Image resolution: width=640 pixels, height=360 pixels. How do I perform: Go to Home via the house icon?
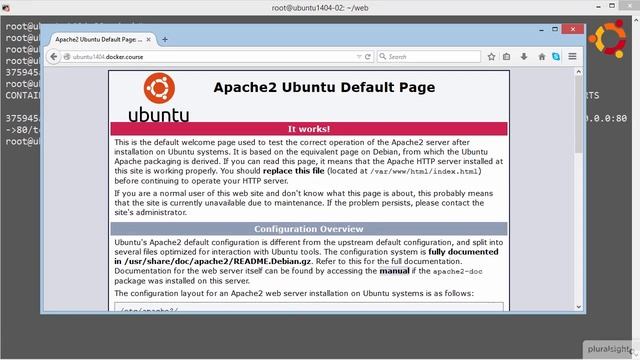(542, 57)
